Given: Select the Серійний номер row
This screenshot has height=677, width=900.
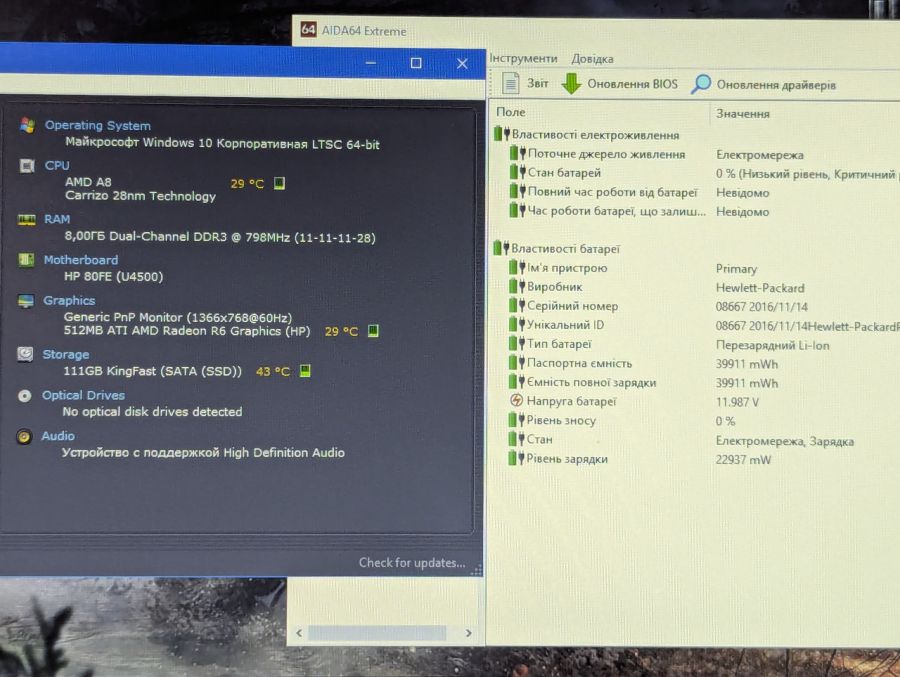Looking at the screenshot, I should (x=572, y=305).
